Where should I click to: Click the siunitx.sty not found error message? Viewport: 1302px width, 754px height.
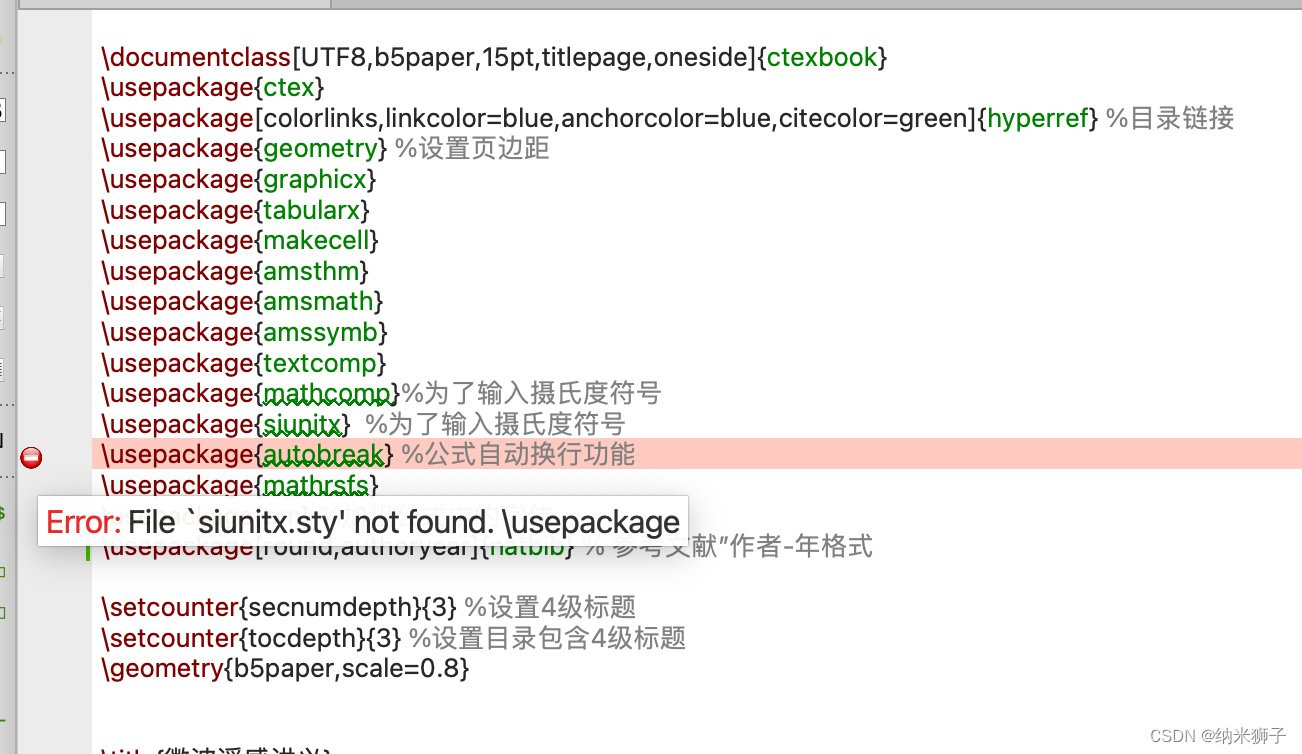360,521
